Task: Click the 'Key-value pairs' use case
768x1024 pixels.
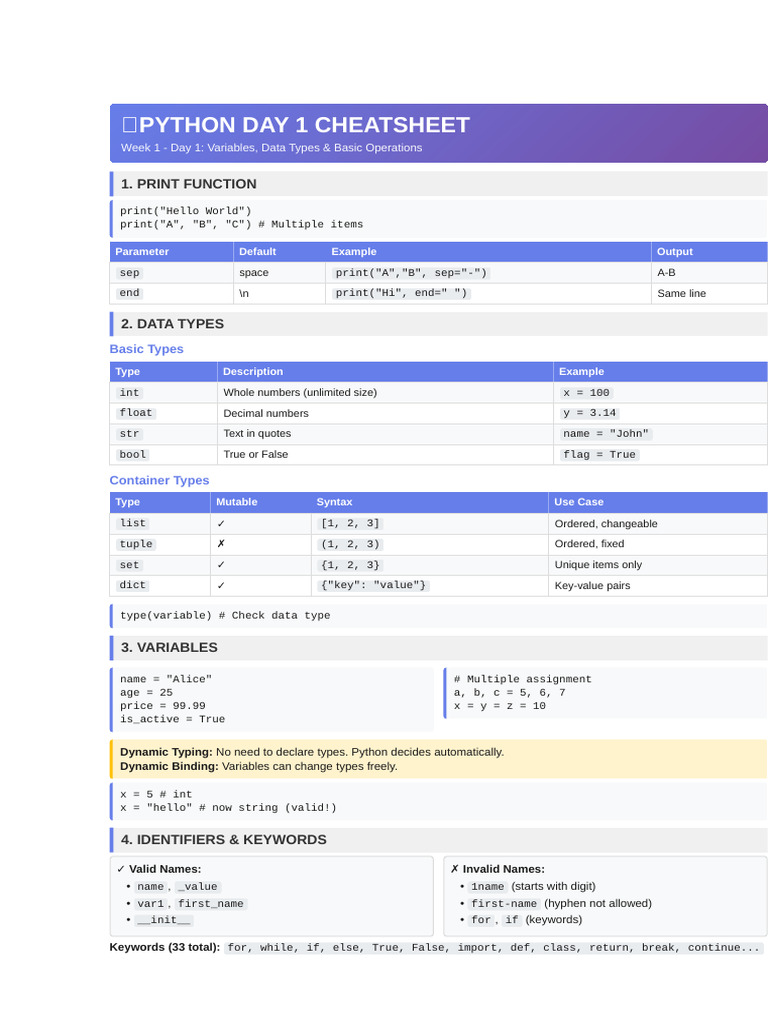Action: (592, 586)
